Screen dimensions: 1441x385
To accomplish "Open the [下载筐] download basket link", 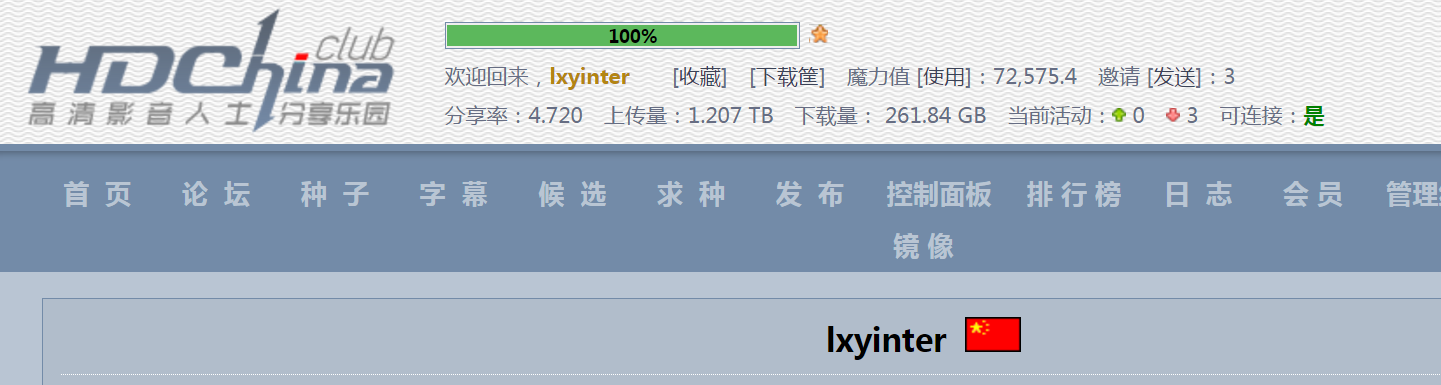I will (x=787, y=77).
